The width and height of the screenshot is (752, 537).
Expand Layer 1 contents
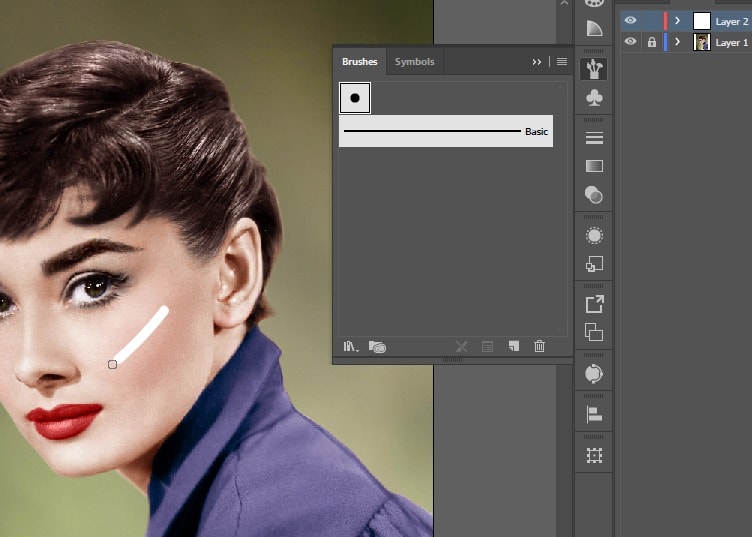(x=677, y=42)
